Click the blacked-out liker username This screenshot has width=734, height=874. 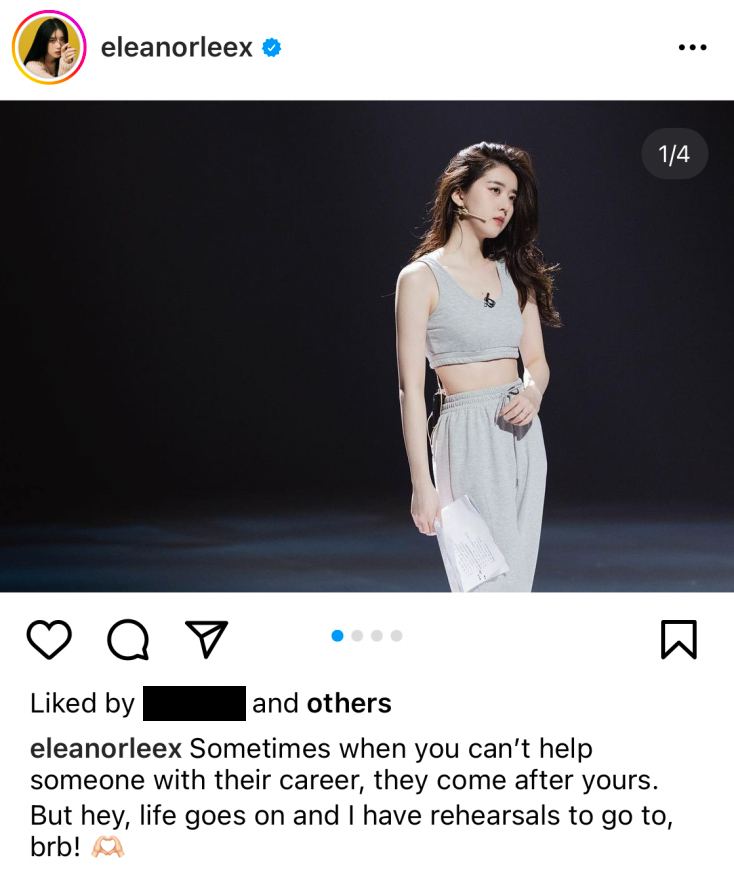pos(195,703)
